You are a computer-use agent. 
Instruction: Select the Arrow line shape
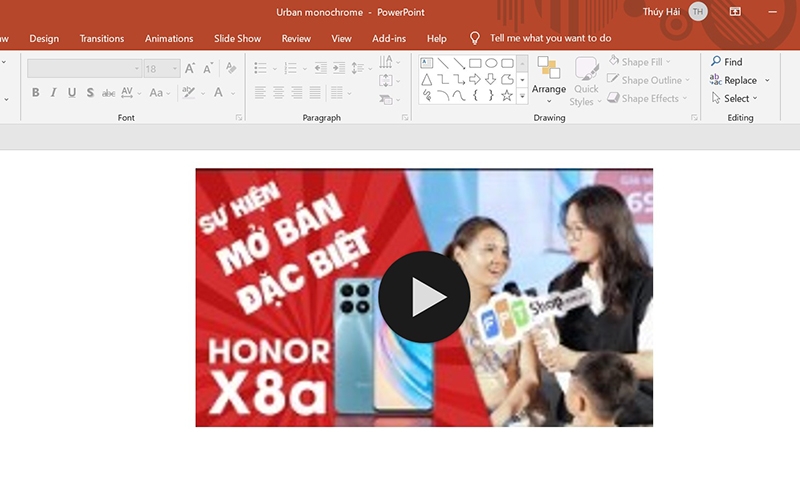(x=459, y=63)
